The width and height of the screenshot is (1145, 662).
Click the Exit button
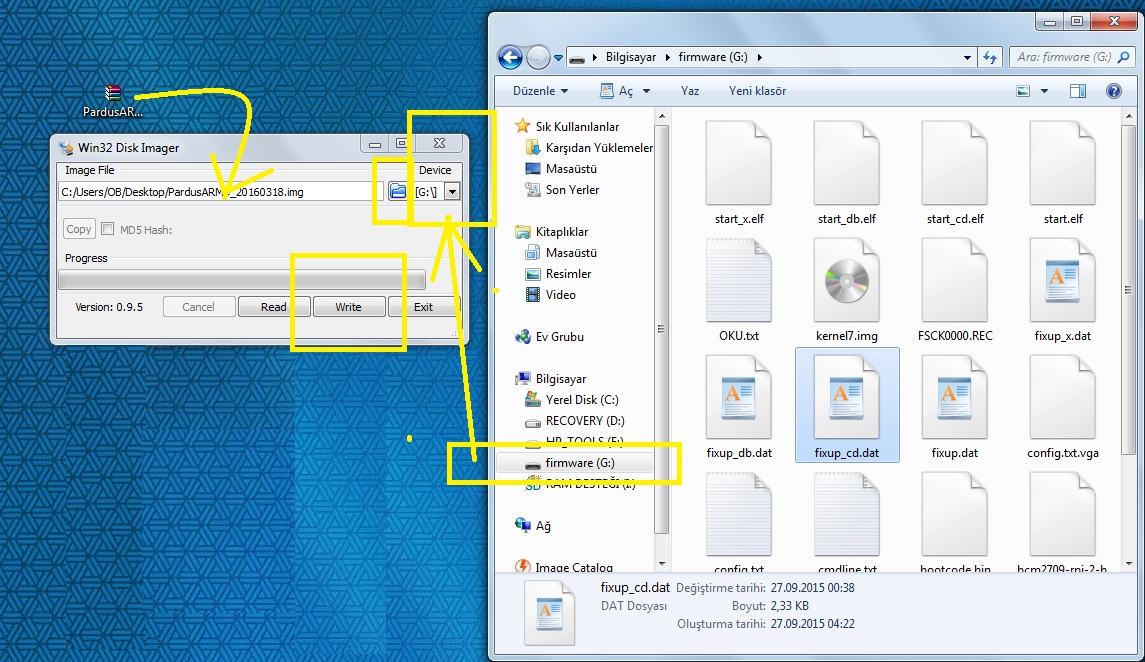[424, 307]
